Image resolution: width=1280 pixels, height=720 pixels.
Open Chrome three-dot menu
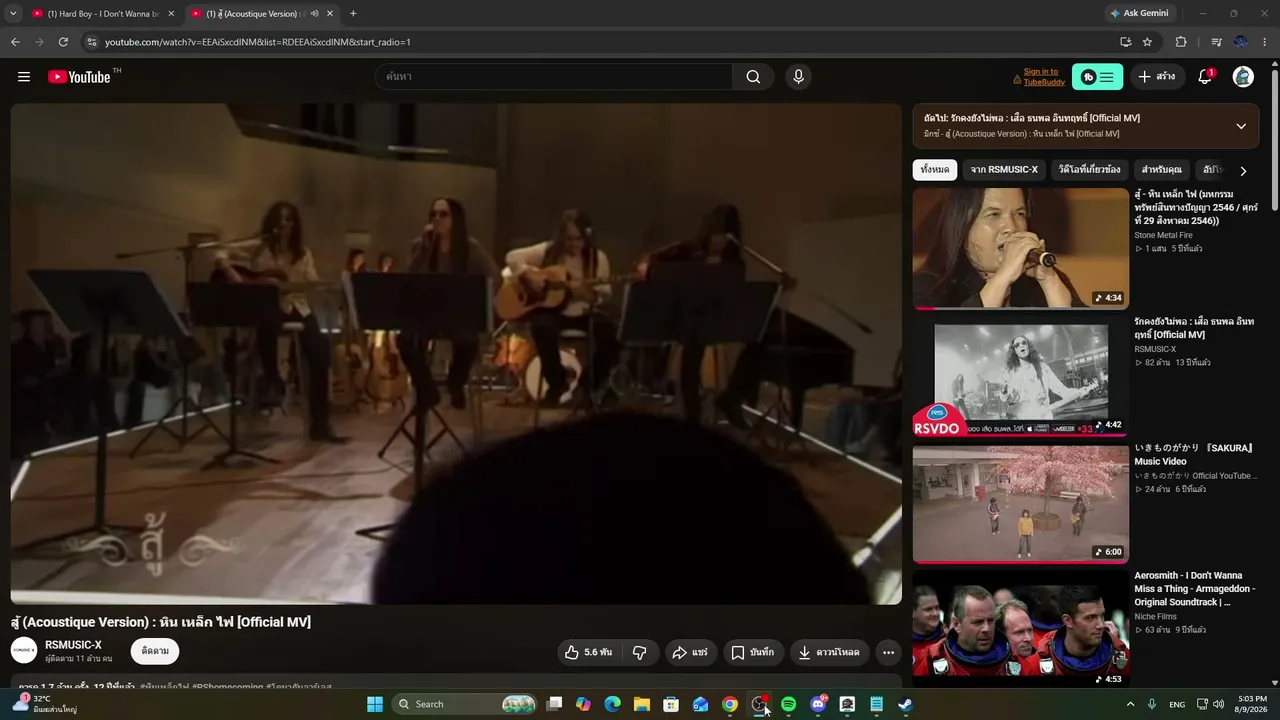1265,42
